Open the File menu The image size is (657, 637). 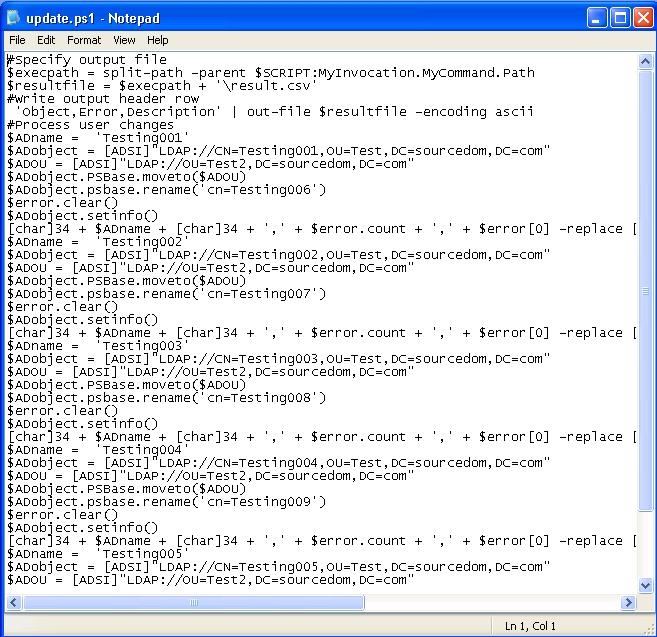17,40
